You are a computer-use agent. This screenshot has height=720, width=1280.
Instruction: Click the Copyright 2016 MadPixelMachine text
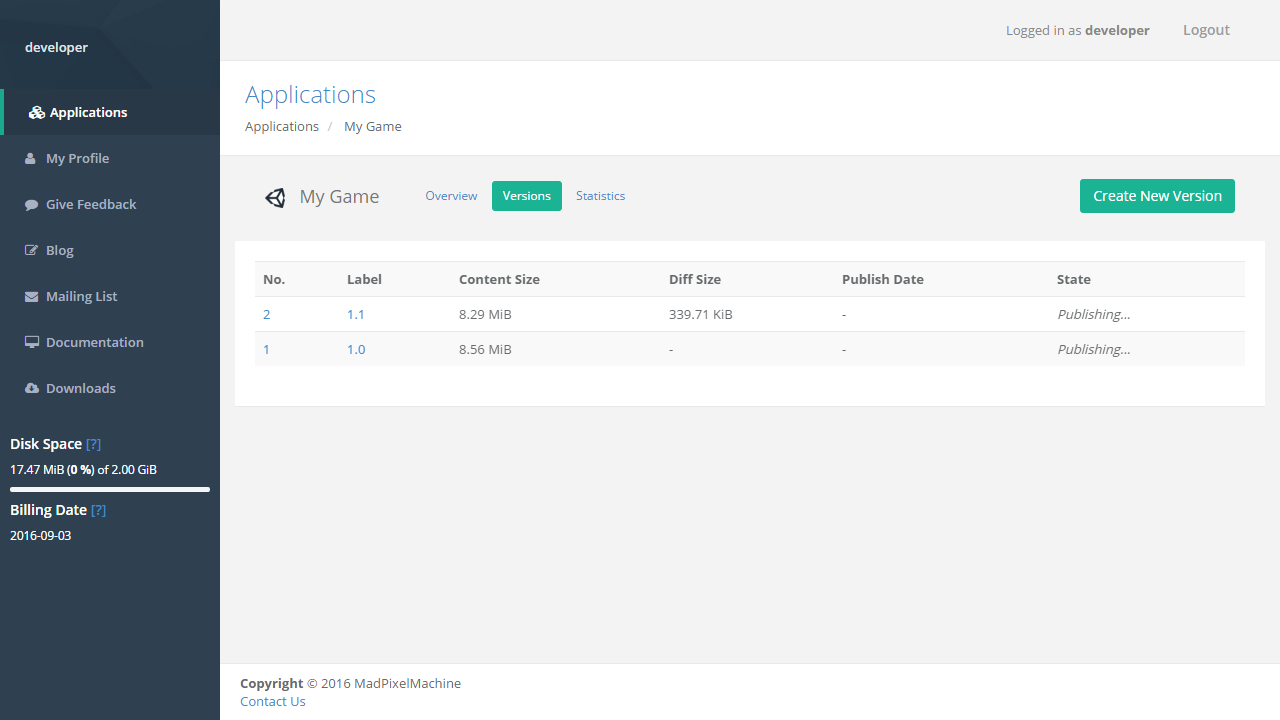(350, 683)
